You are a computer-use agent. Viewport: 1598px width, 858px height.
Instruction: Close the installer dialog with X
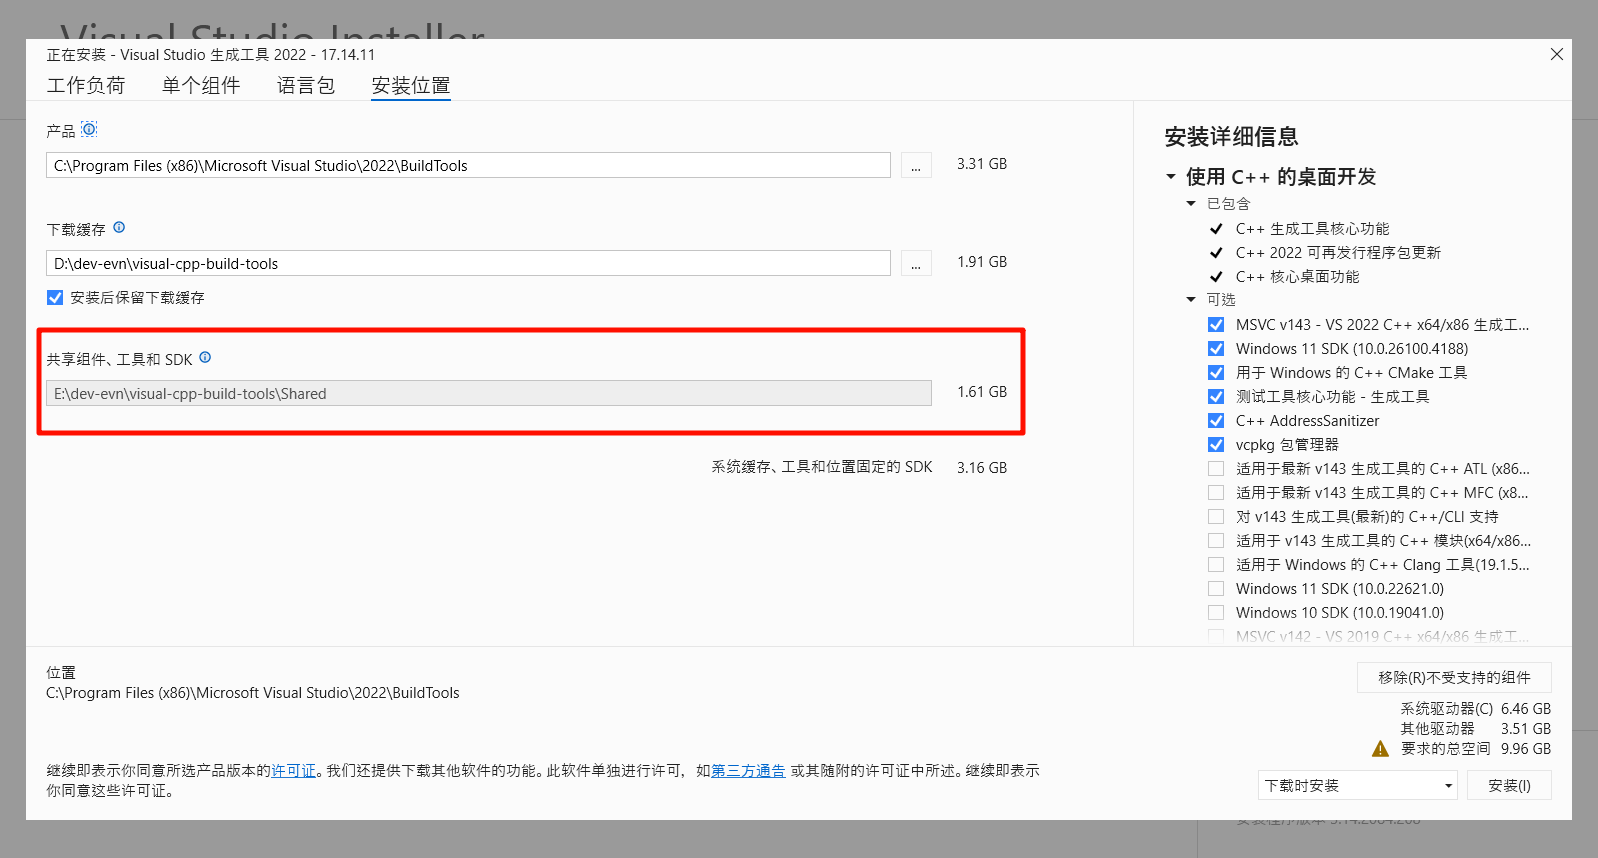[x=1556, y=54]
